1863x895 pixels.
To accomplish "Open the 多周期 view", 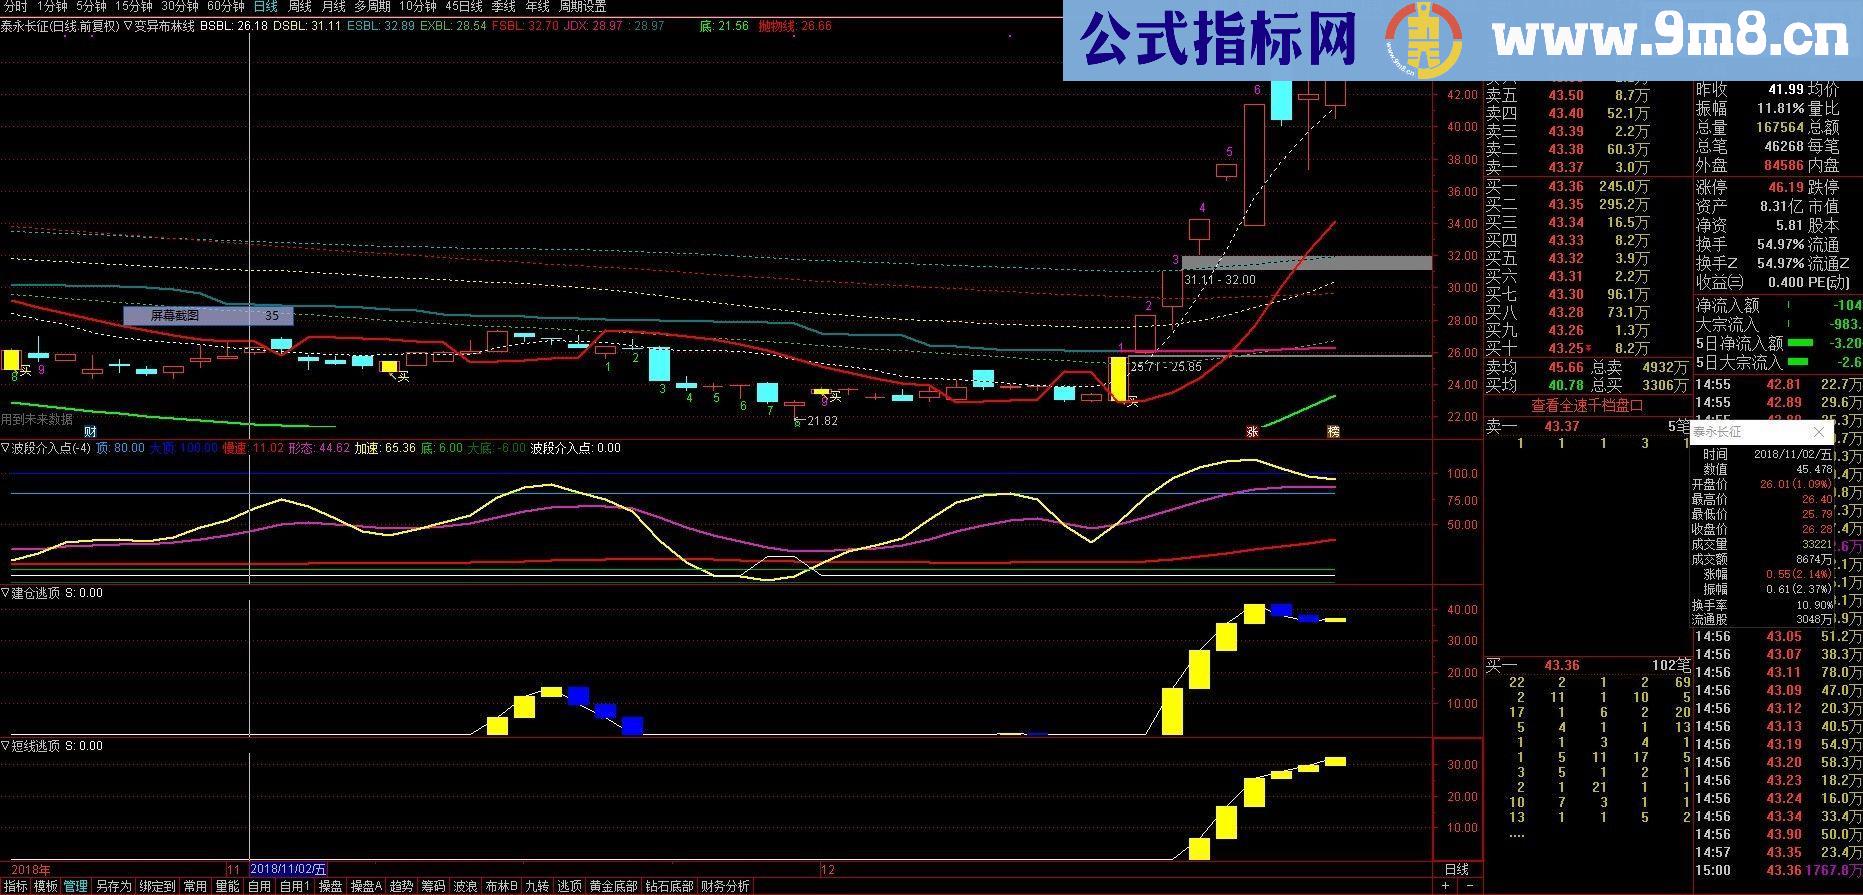I will (372, 7).
